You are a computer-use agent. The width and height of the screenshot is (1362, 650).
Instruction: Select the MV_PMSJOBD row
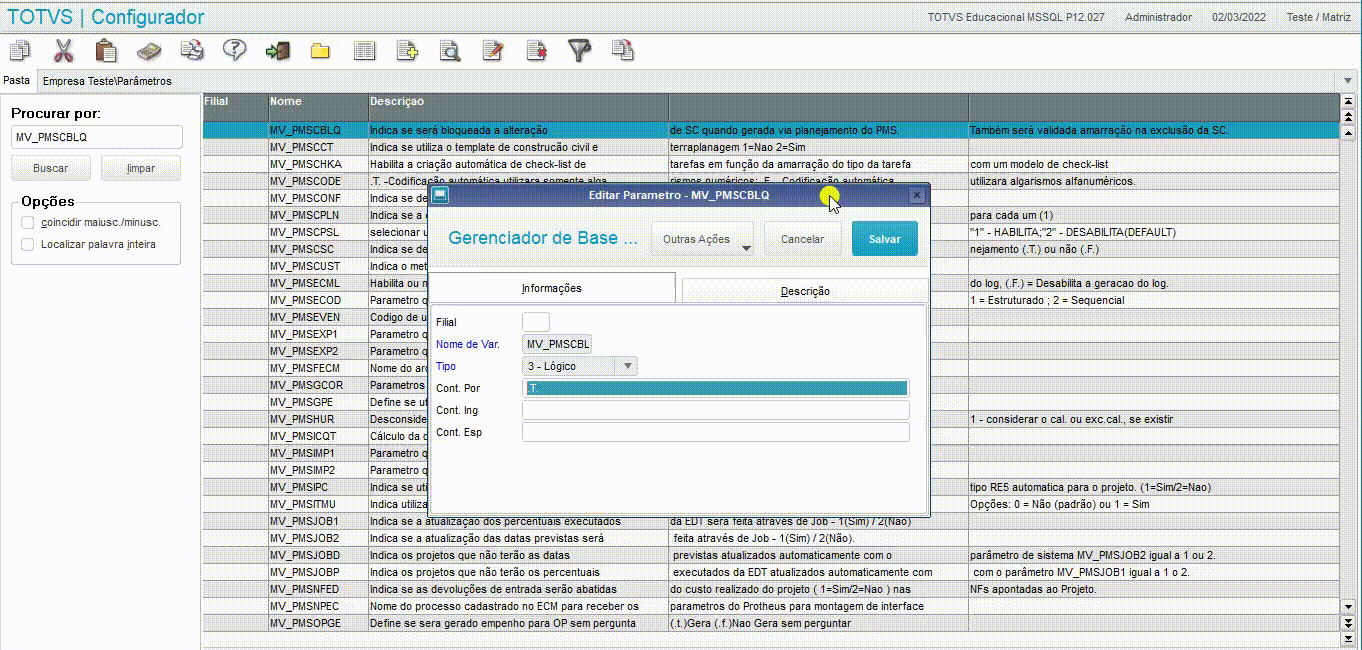[771, 555]
